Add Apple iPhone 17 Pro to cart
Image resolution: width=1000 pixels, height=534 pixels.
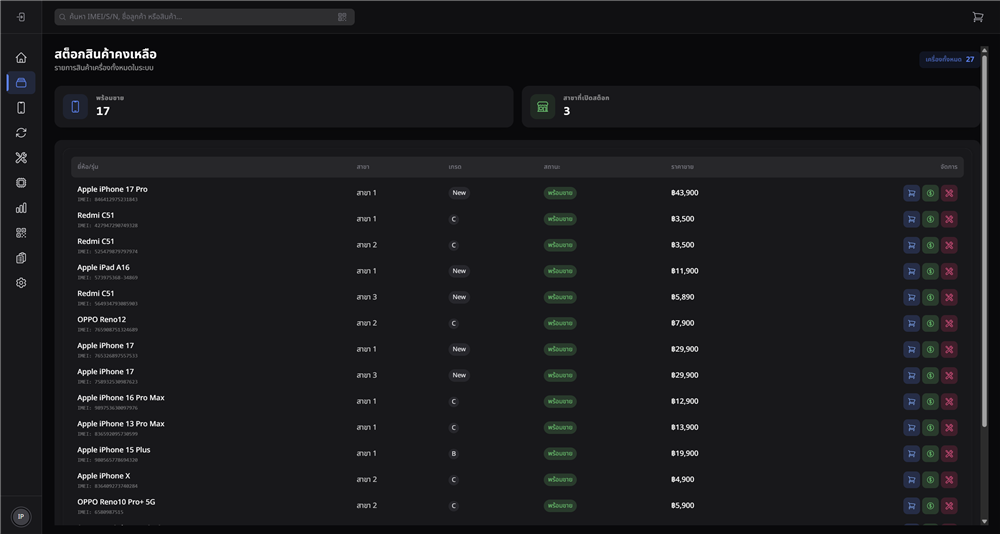[x=911, y=193]
